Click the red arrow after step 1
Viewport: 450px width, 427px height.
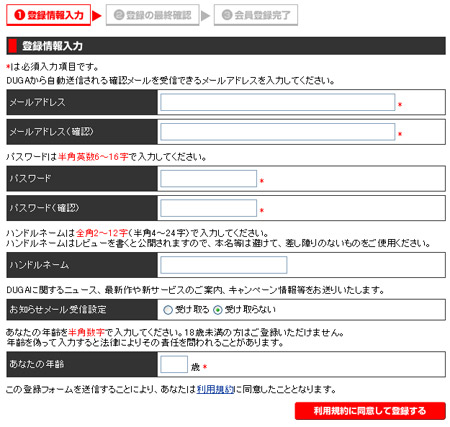[x=97, y=15]
